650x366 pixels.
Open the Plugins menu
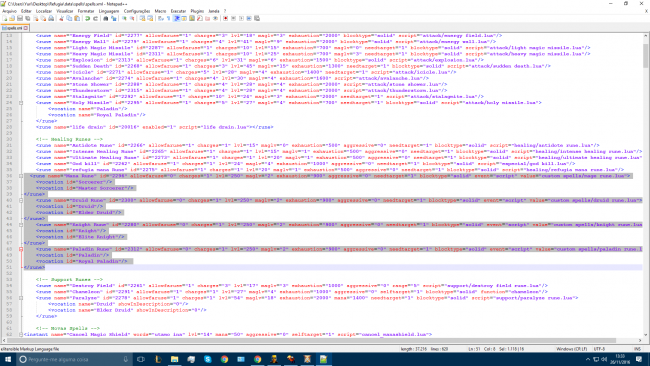tap(197, 11)
